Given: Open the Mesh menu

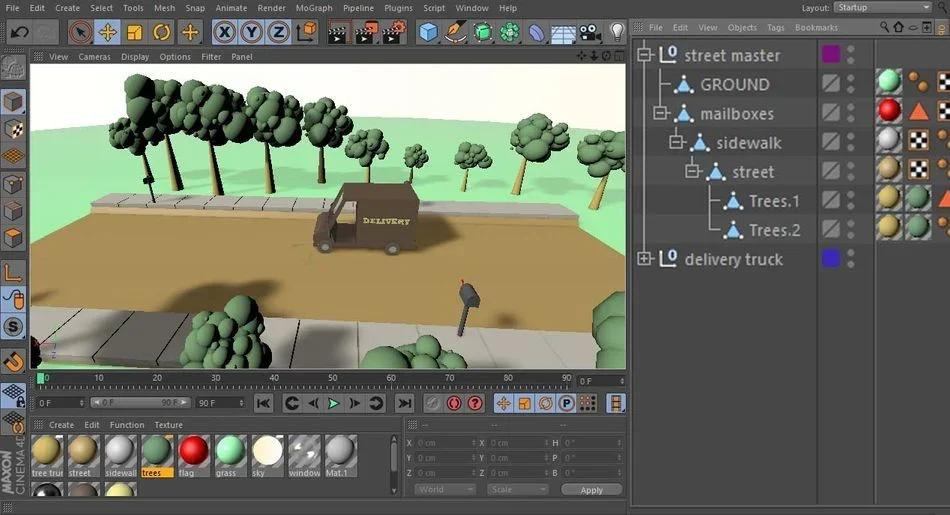Looking at the screenshot, I should (x=164, y=8).
